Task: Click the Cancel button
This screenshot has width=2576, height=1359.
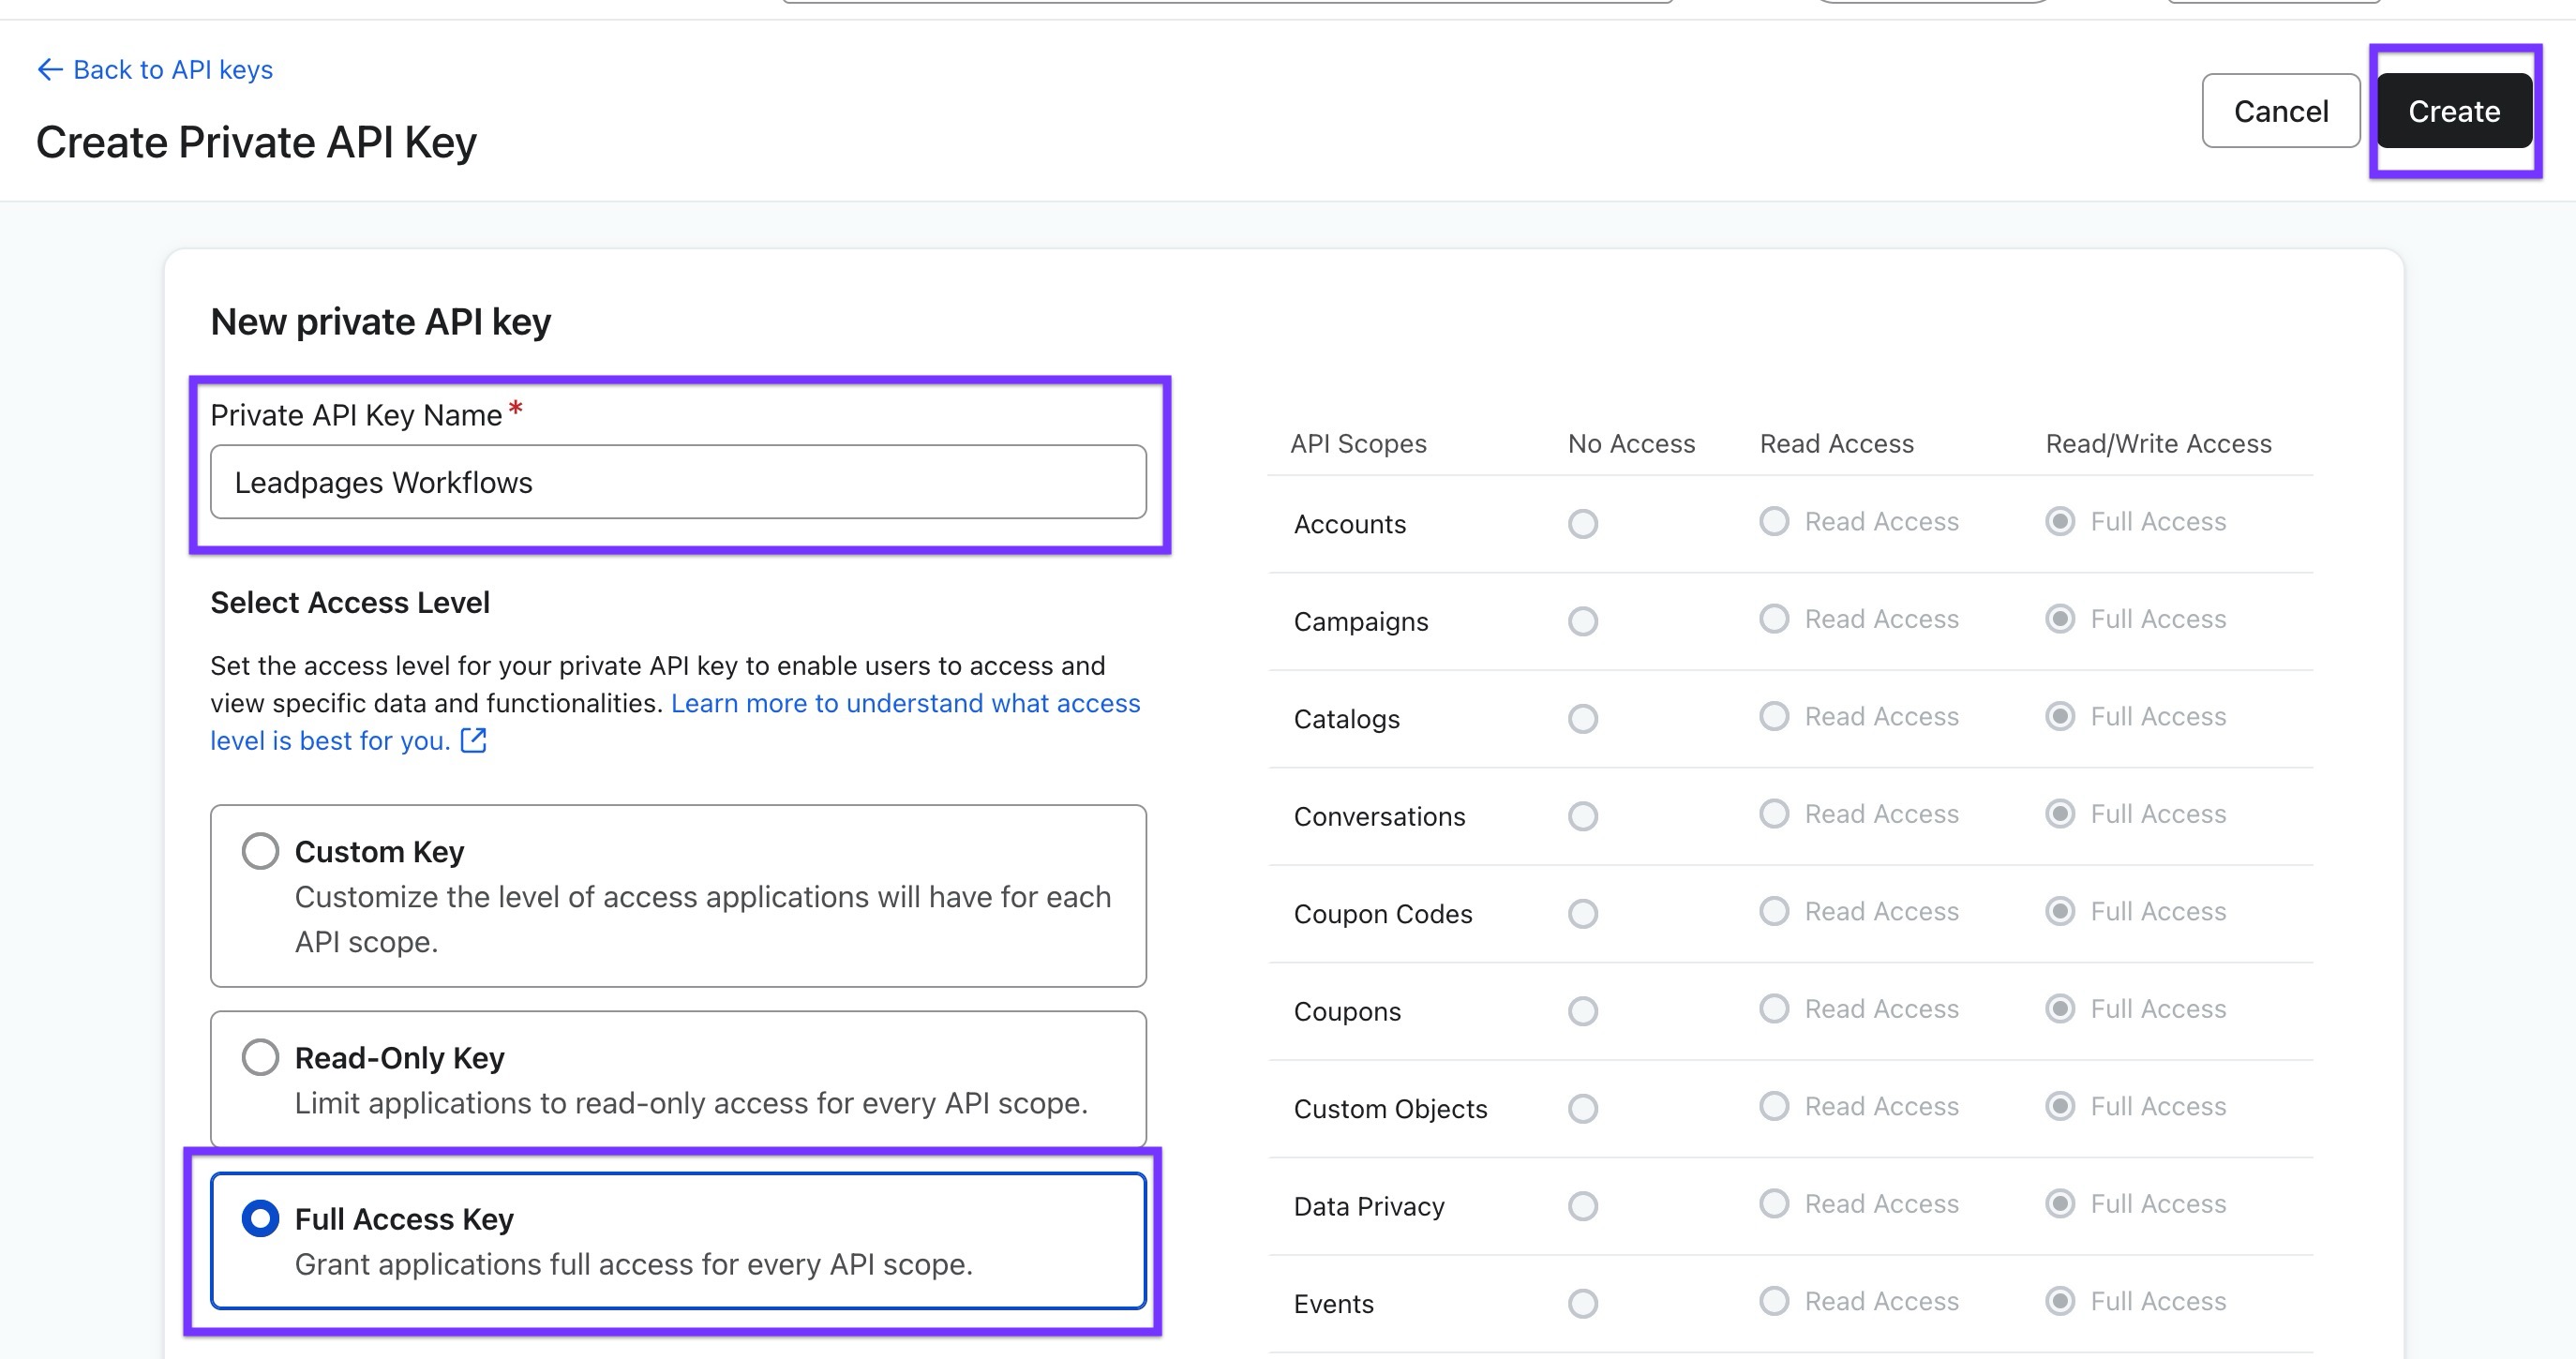Action: point(2280,110)
